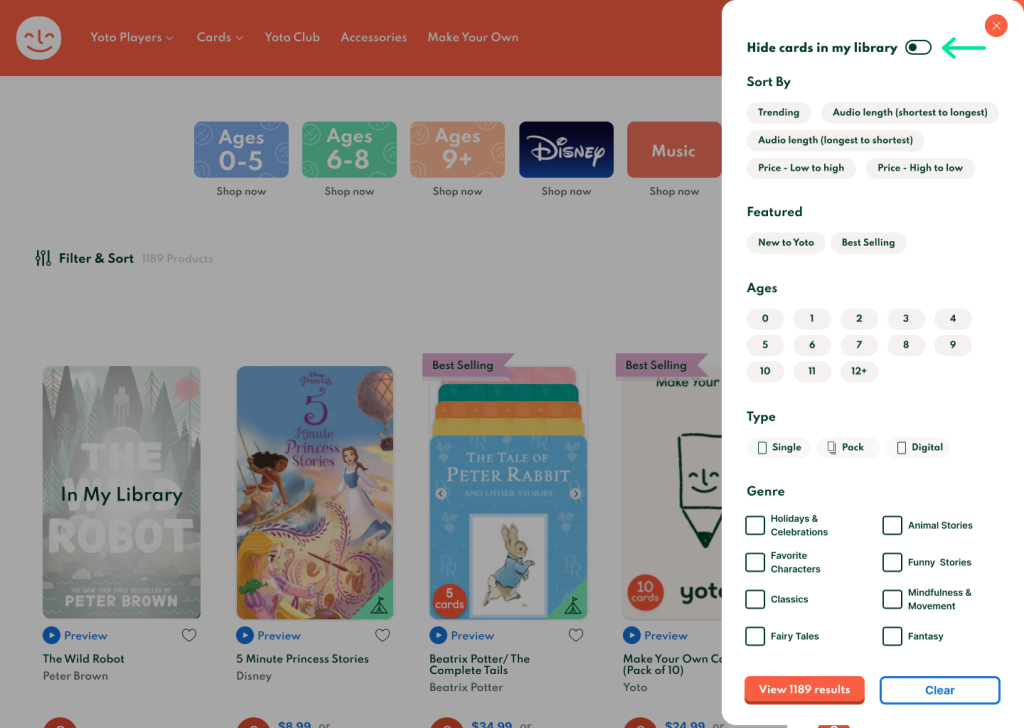Open The Wild Robot card cover
This screenshot has width=1024, height=728.
(121, 492)
